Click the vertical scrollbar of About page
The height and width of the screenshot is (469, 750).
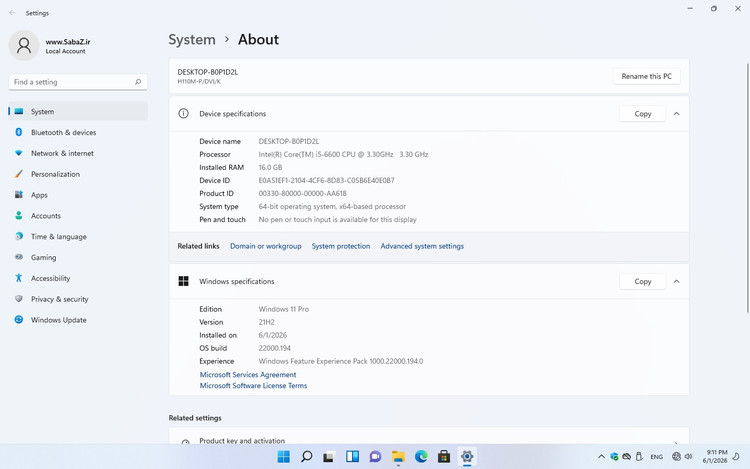click(x=748, y=188)
